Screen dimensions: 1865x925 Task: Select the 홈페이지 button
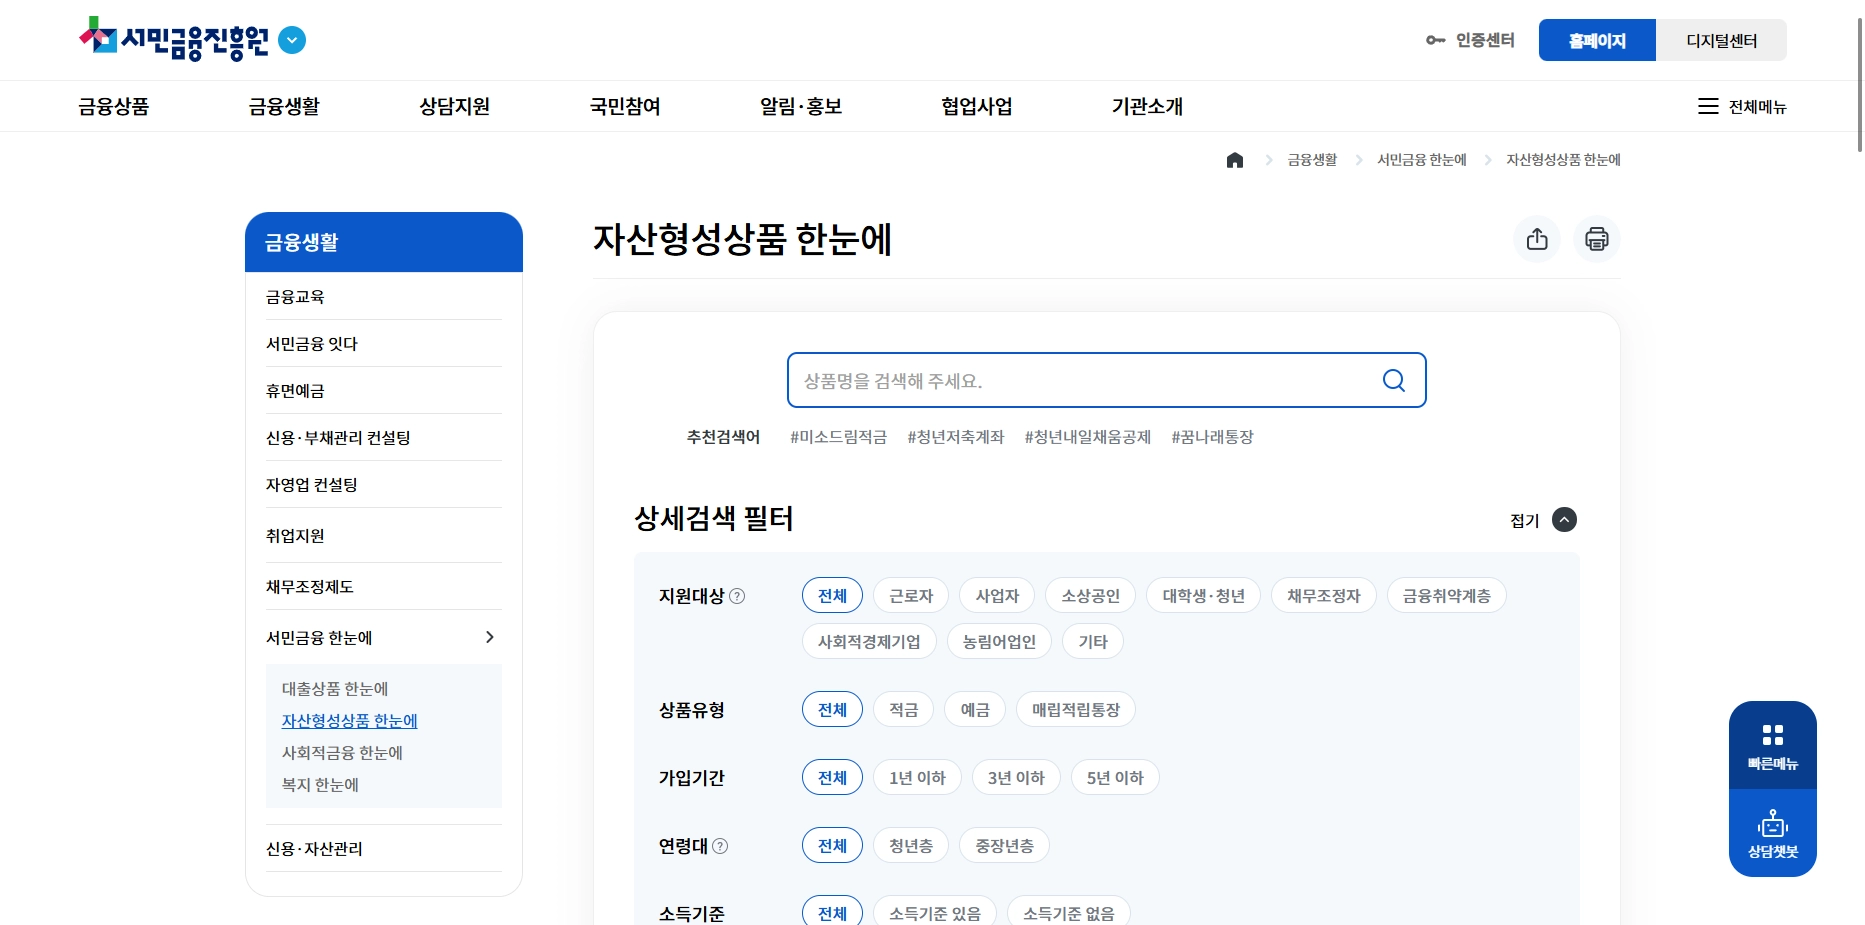(x=1597, y=40)
